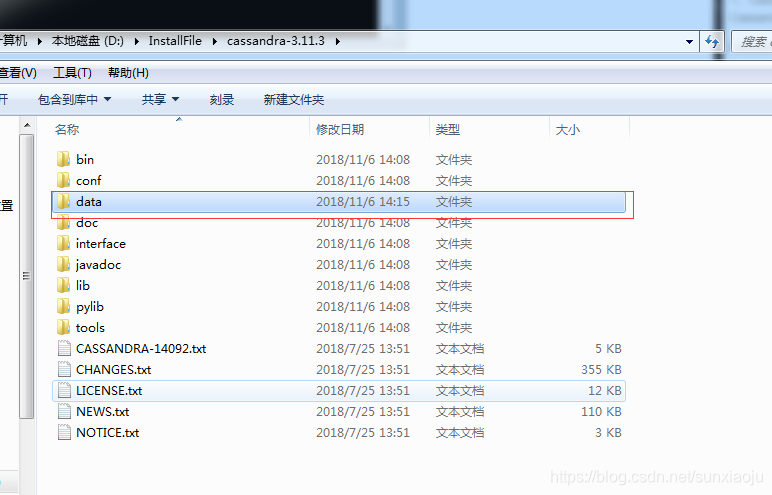Go to InstallFile in the breadcrumb
The image size is (772, 495).
pyautogui.click(x=175, y=41)
